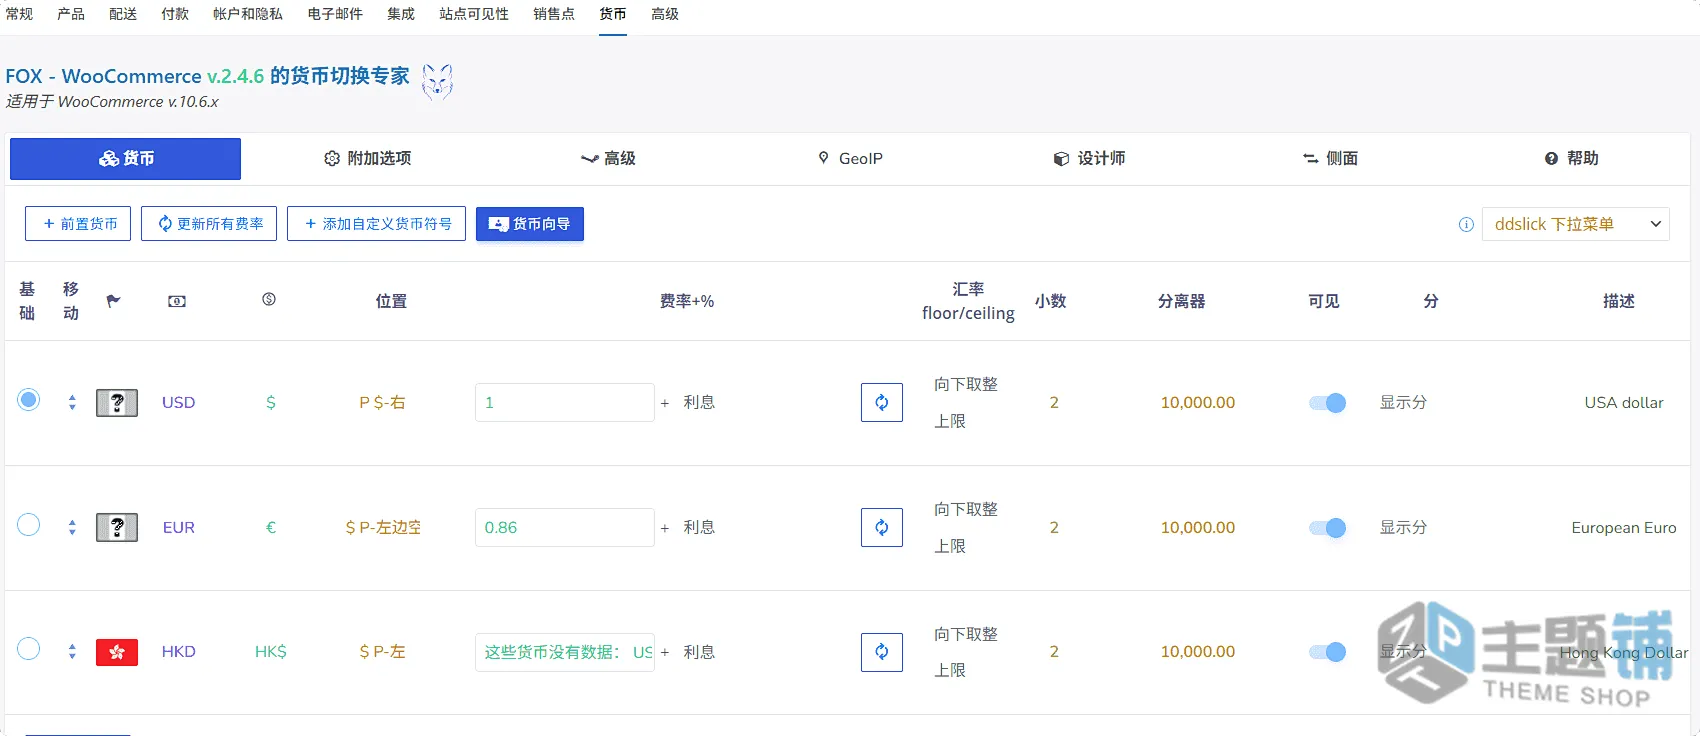The image size is (1700, 736).
Task: Click the move handle arrows in HKD row
Action: (x=72, y=652)
